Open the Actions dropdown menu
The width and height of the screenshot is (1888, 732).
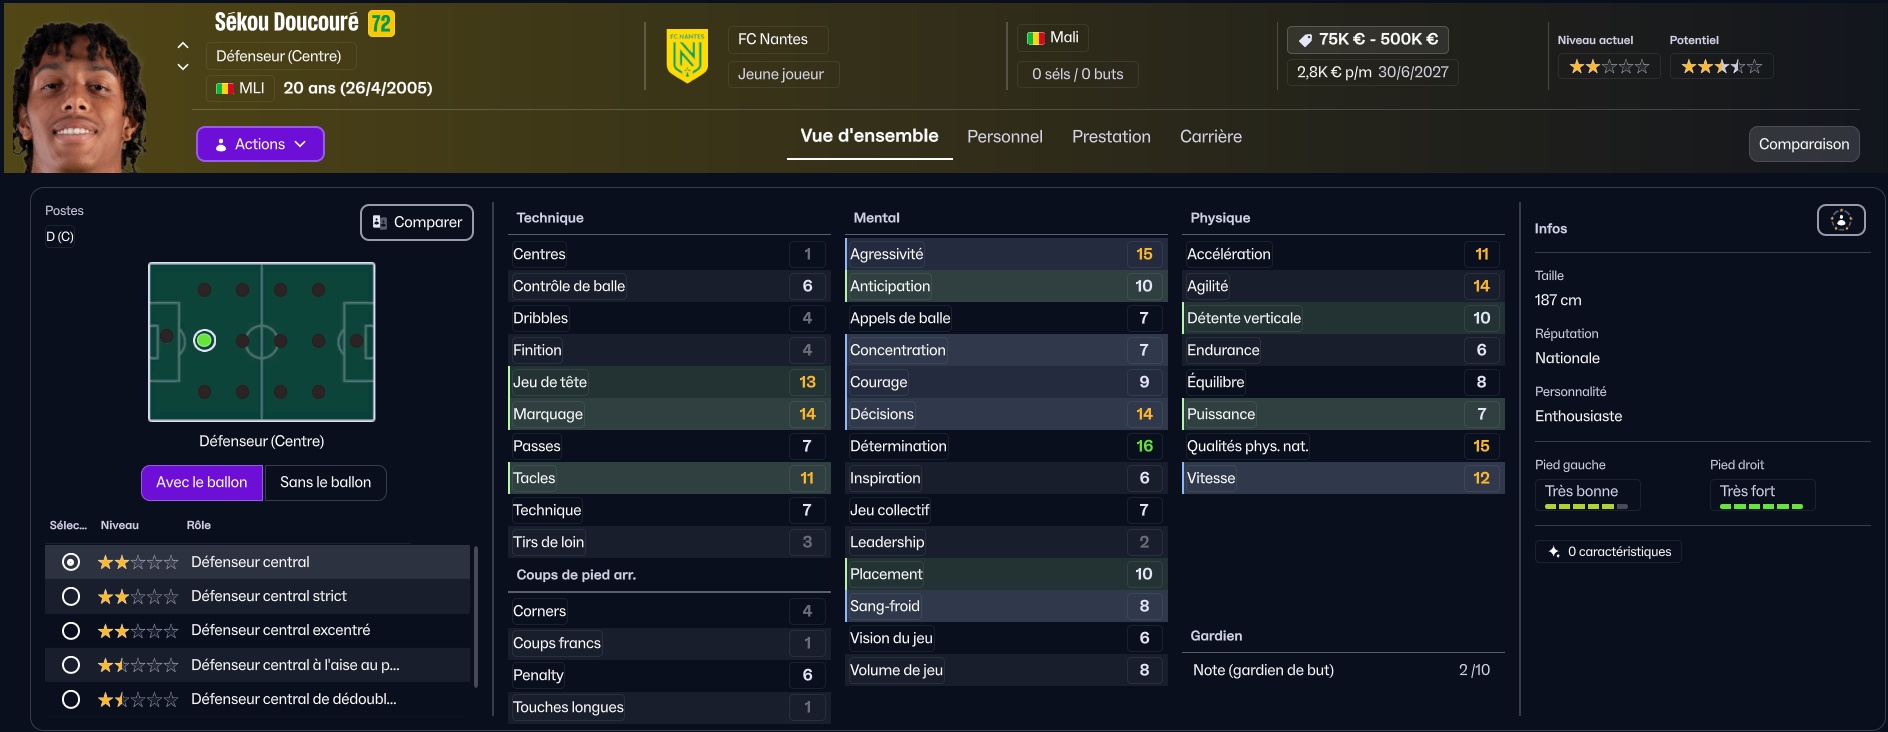(x=260, y=144)
